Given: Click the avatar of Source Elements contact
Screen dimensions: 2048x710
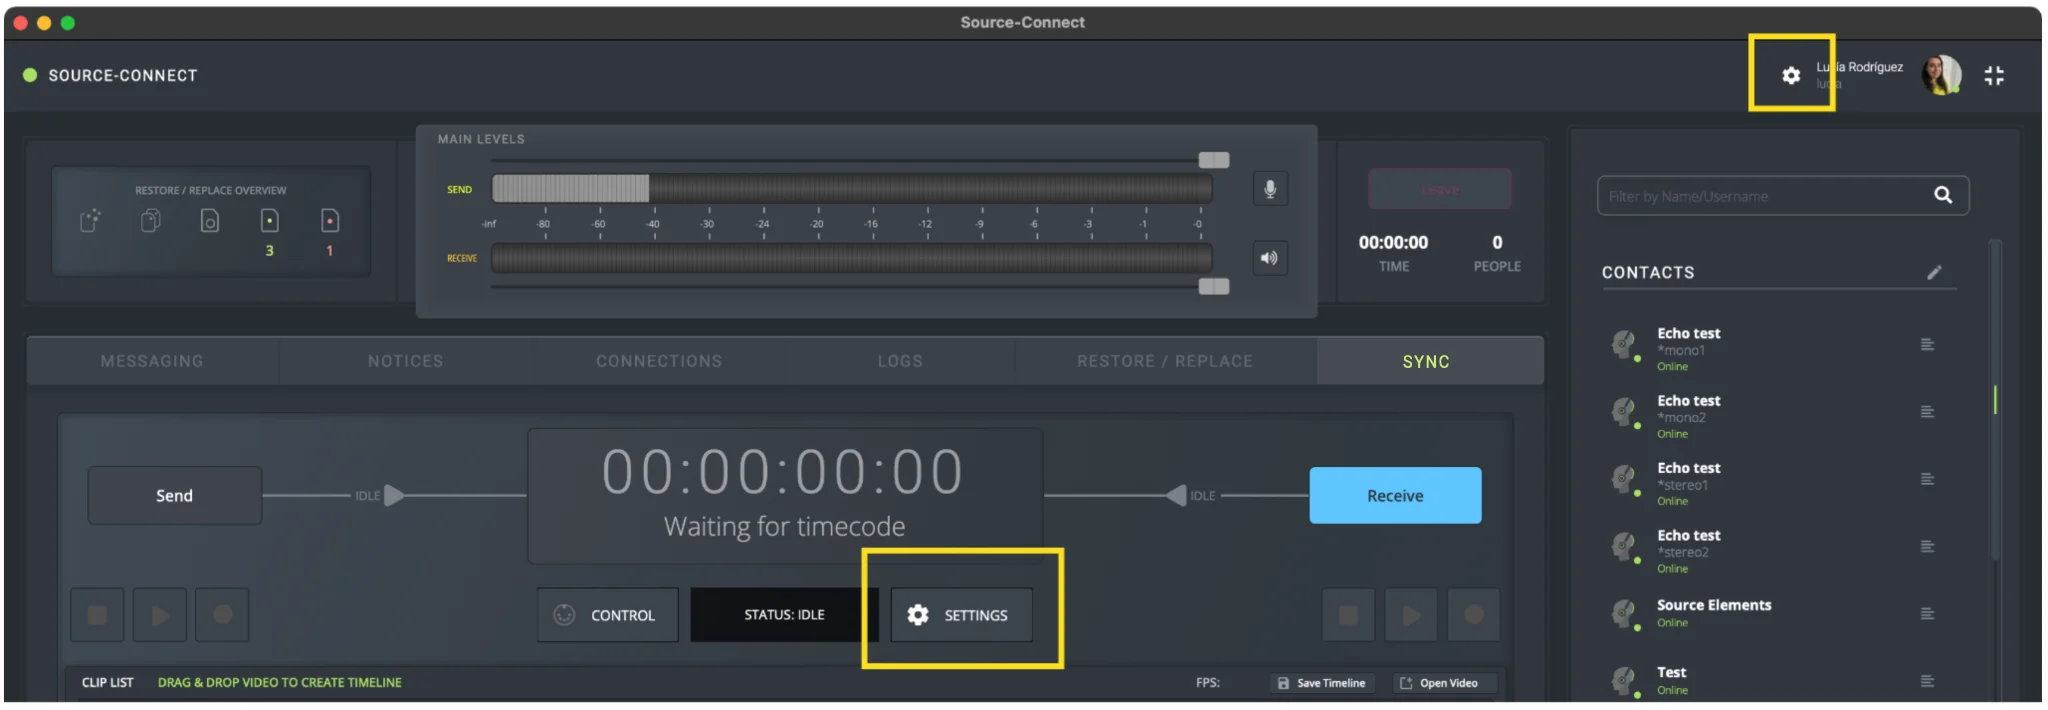Looking at the screenshot, I should click(1625, 614).
